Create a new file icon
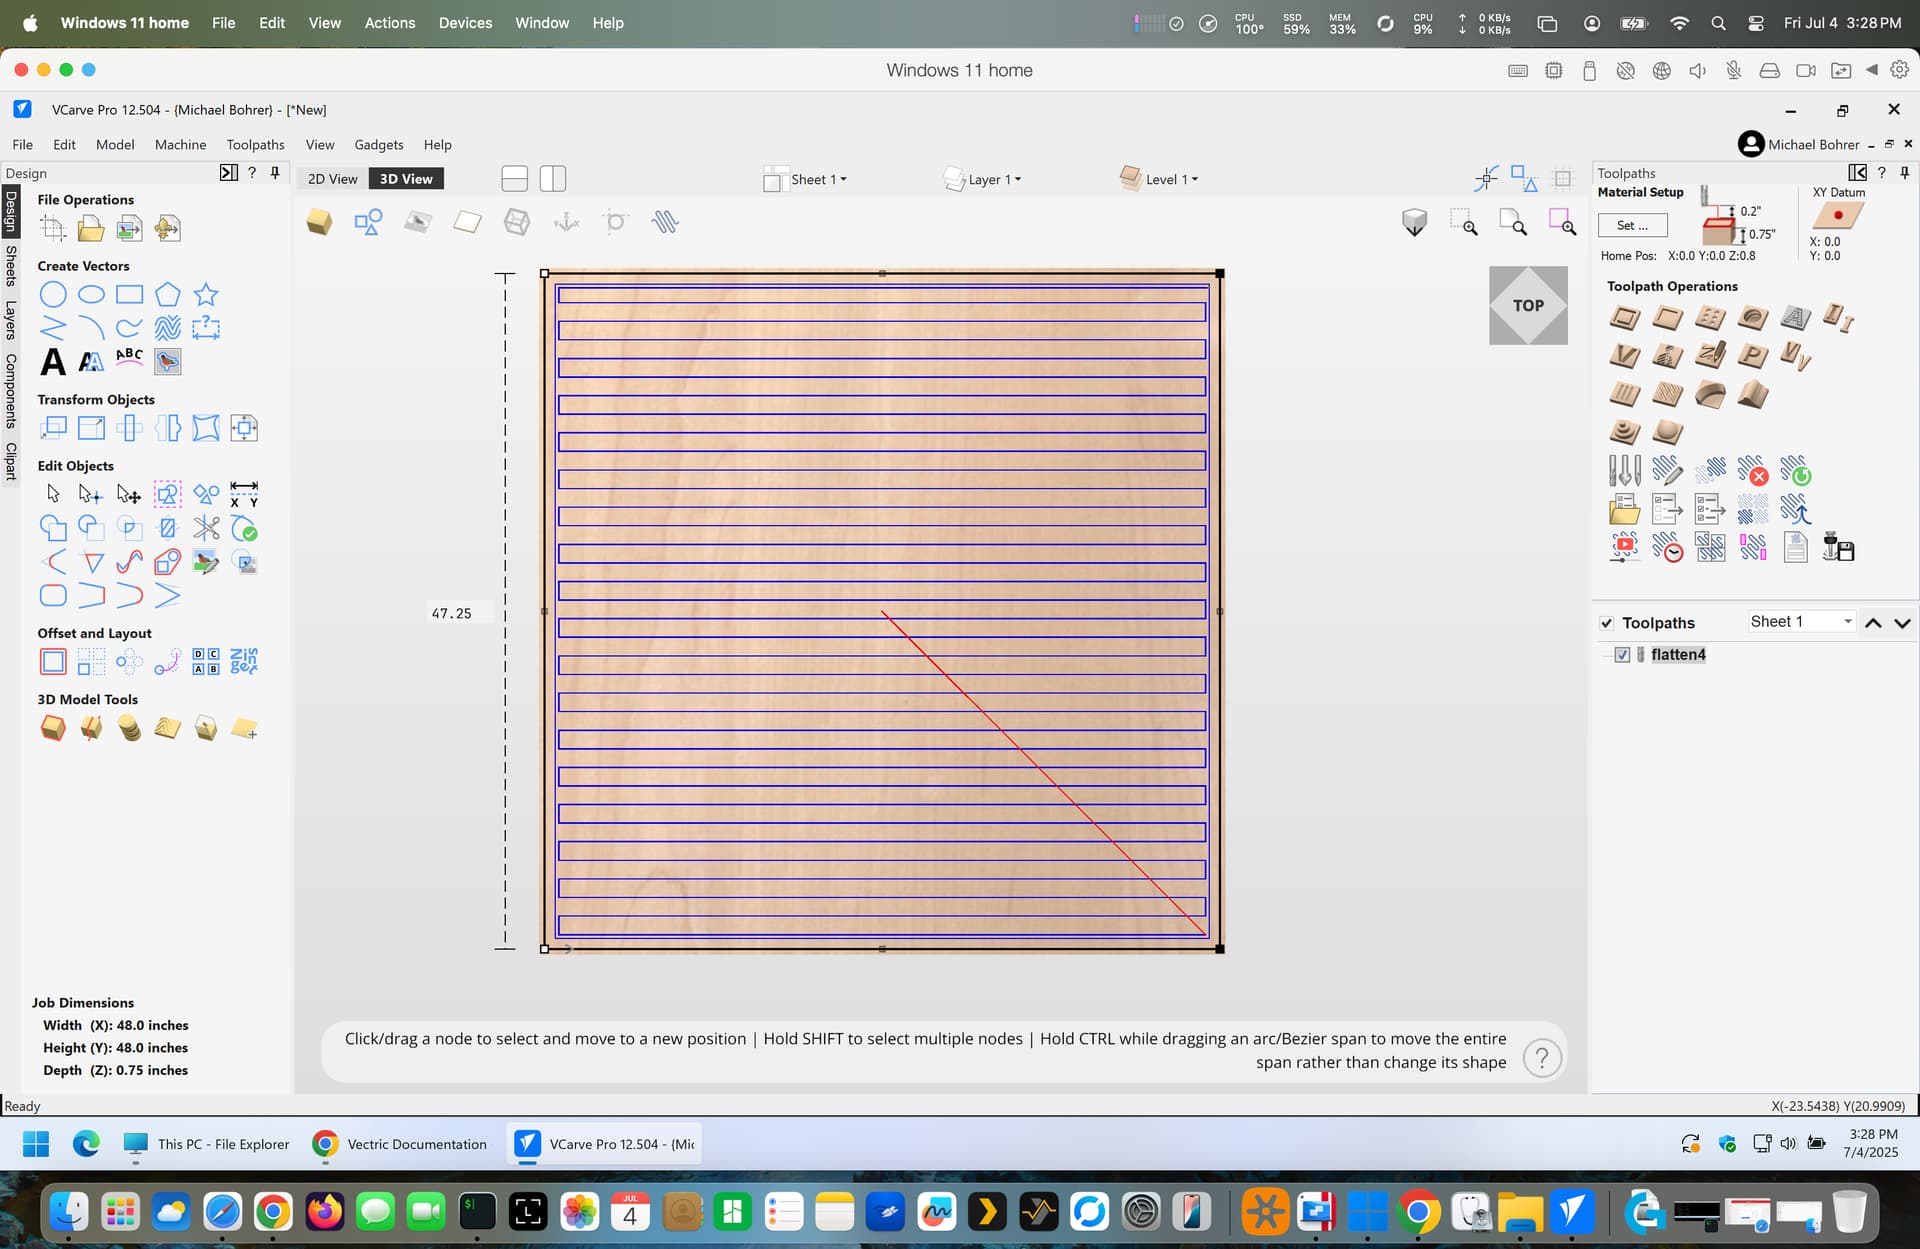This screenshot has width=1920, height=1249. [53, 229]
